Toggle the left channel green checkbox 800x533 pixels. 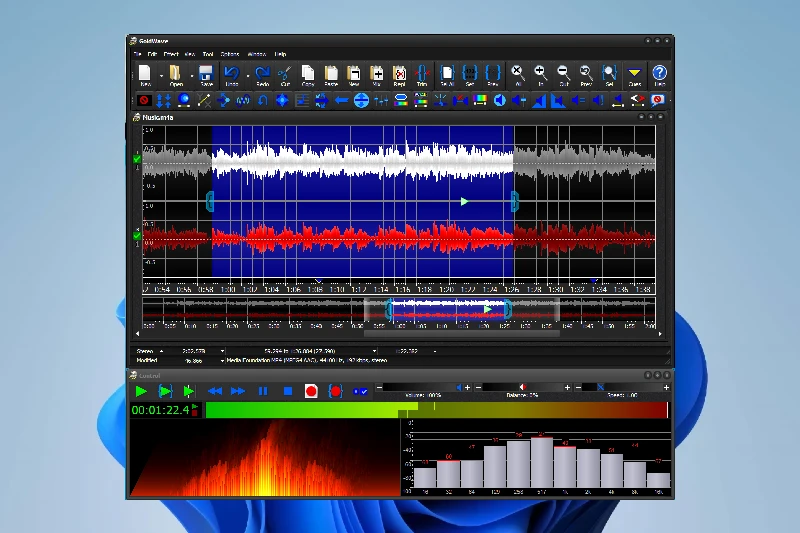[137, 159]
